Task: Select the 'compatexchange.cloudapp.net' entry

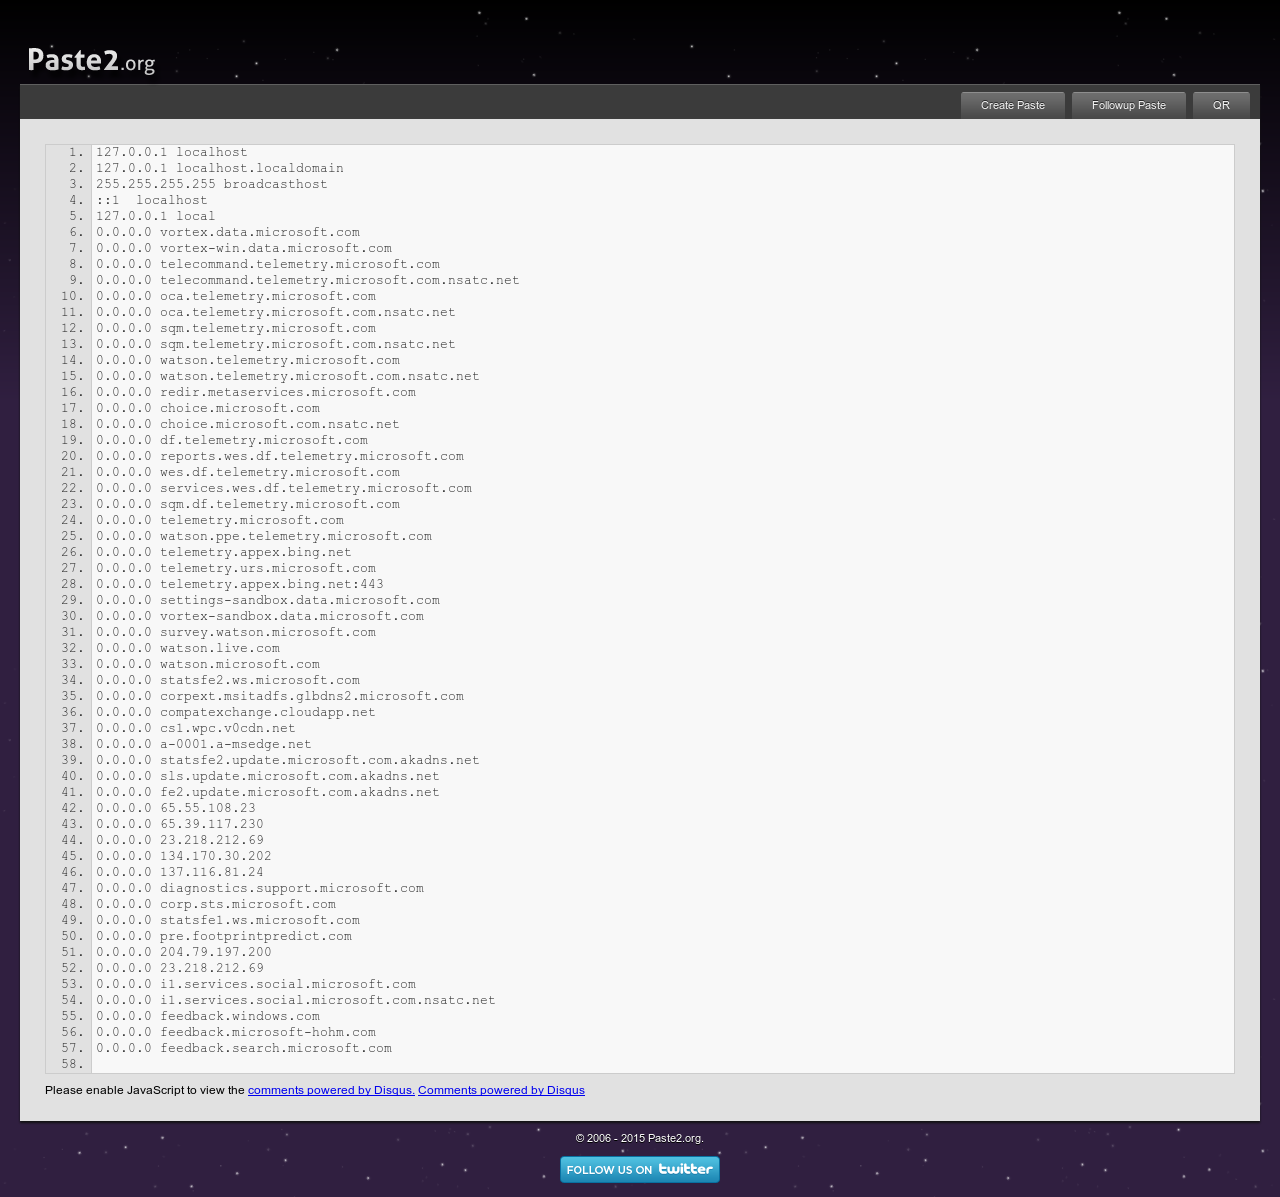Action: [x=268, y=712]
